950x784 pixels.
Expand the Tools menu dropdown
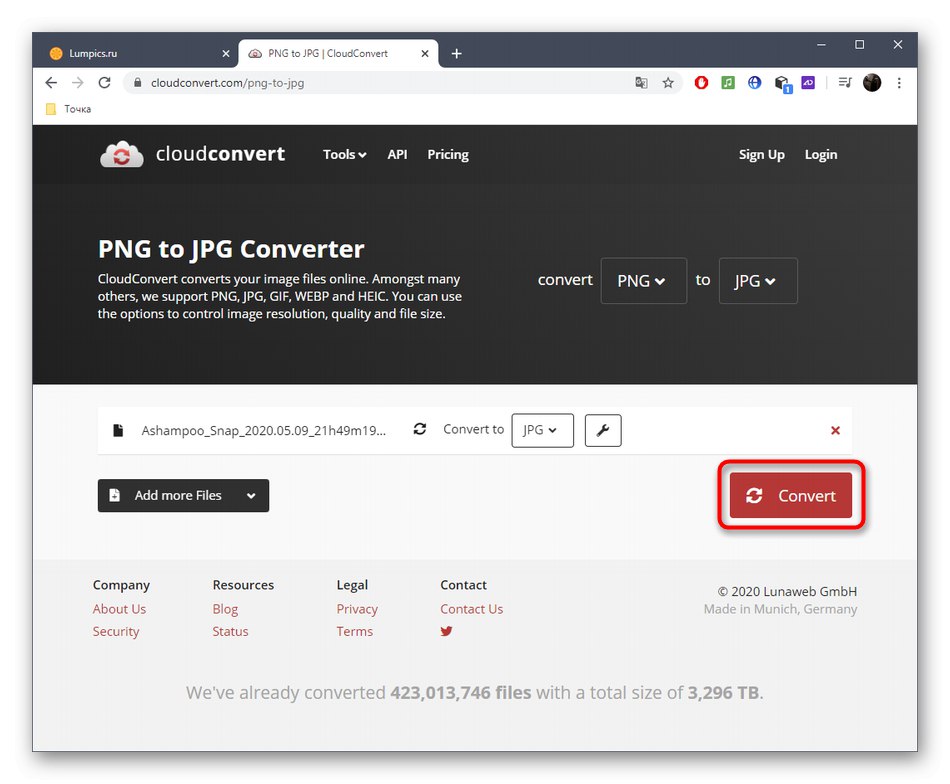pos(344,154)
